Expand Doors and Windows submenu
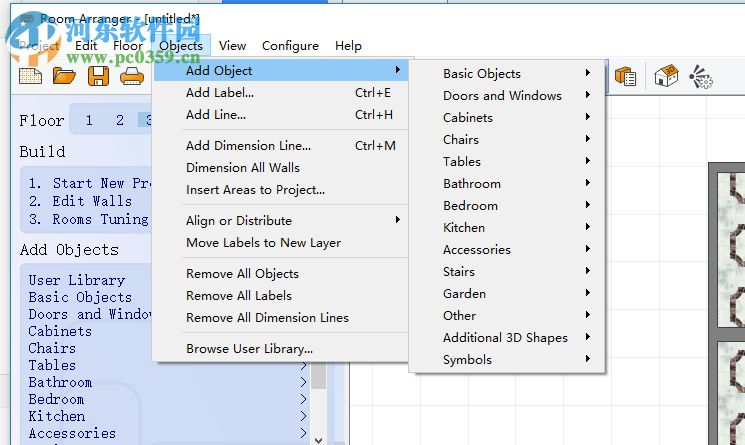Screen dimensions: 745x445 pyautogui.click(x=507, y=95)
